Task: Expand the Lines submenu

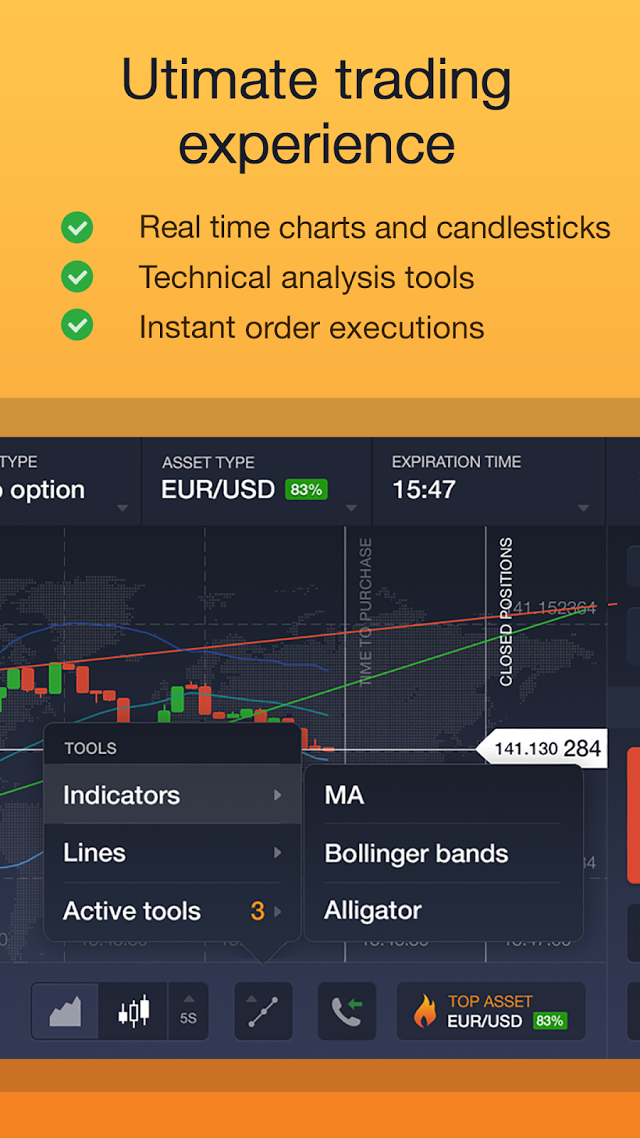Action: point(172,852)
